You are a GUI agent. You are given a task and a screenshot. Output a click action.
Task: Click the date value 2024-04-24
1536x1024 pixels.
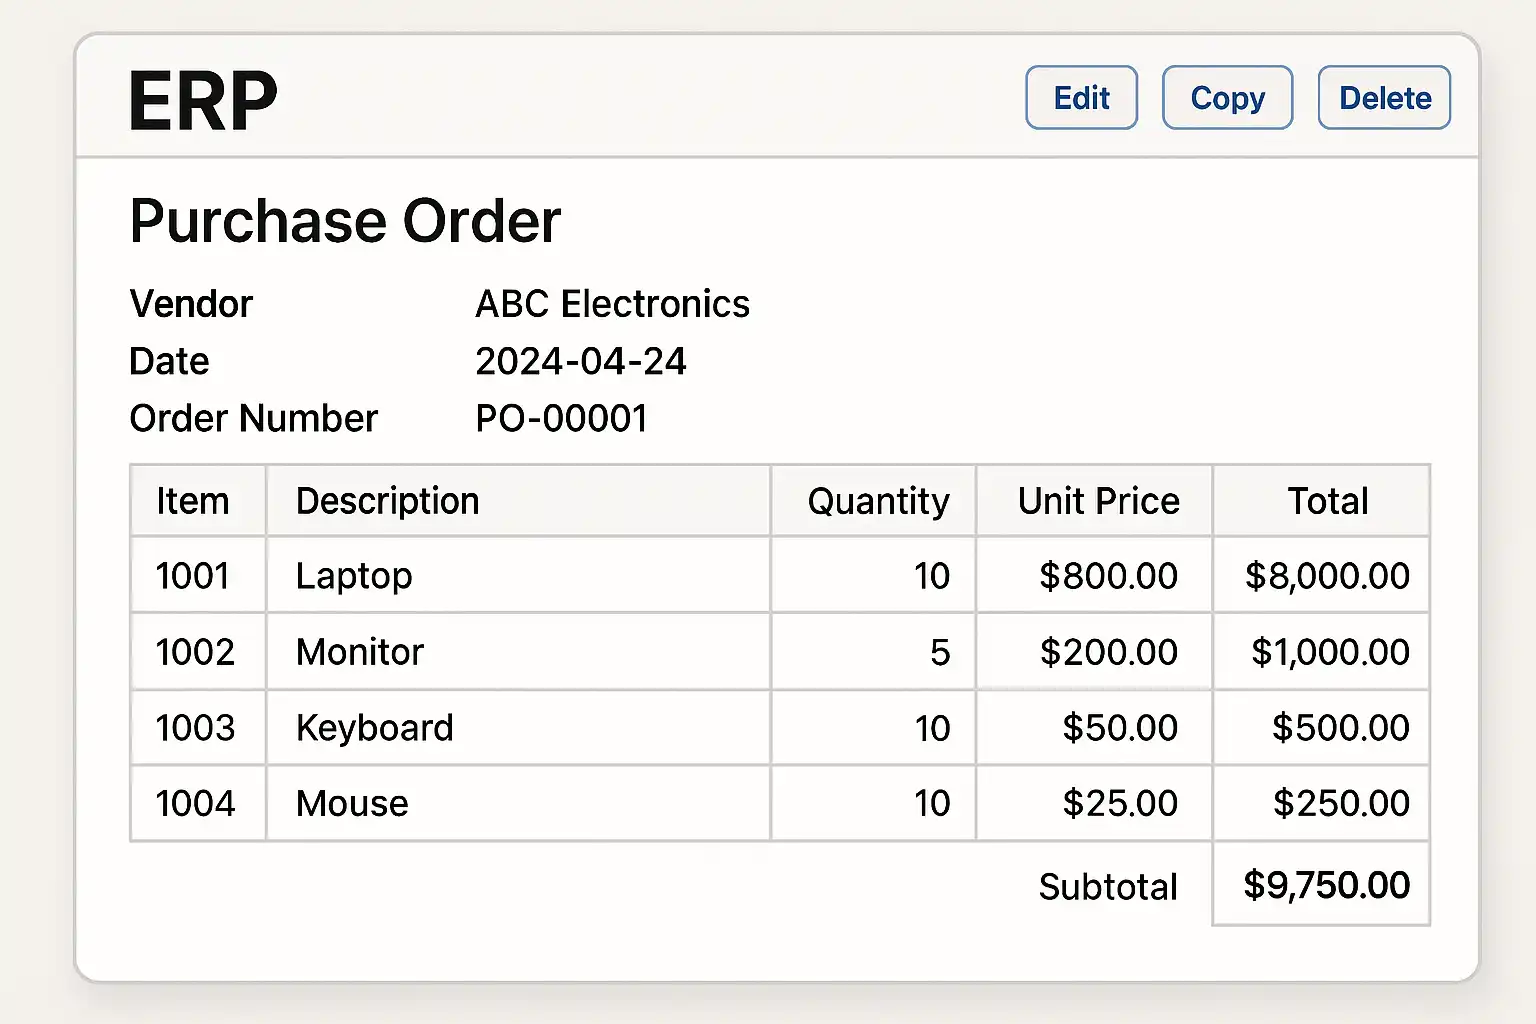(x=580, y=361)
